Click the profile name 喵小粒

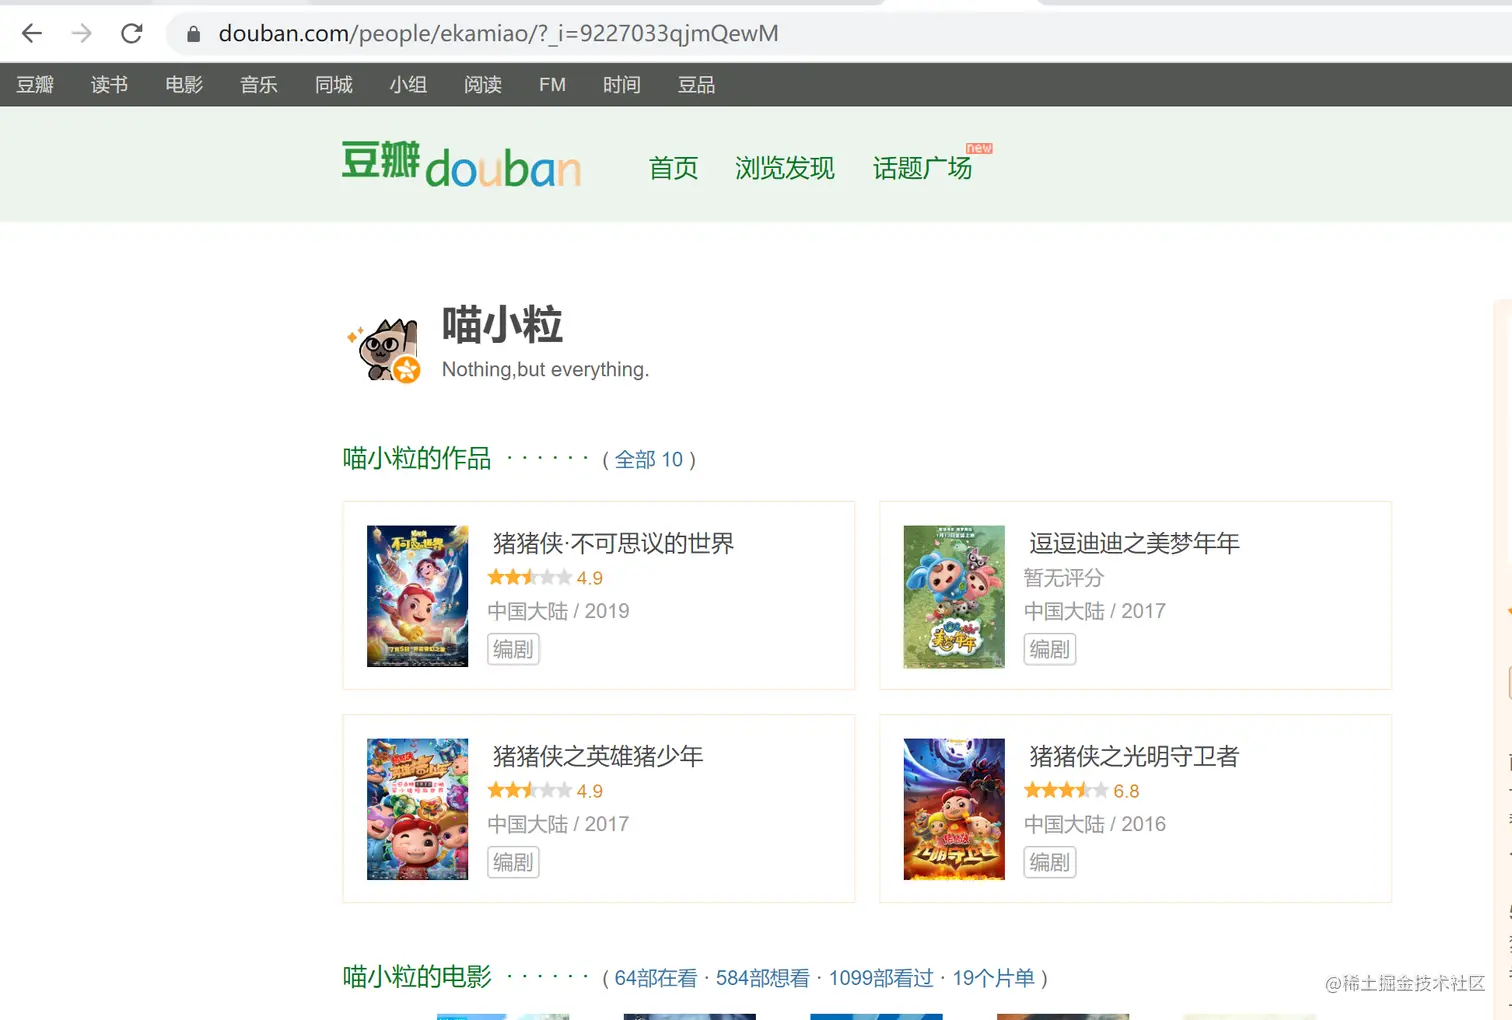pos(502,325)
